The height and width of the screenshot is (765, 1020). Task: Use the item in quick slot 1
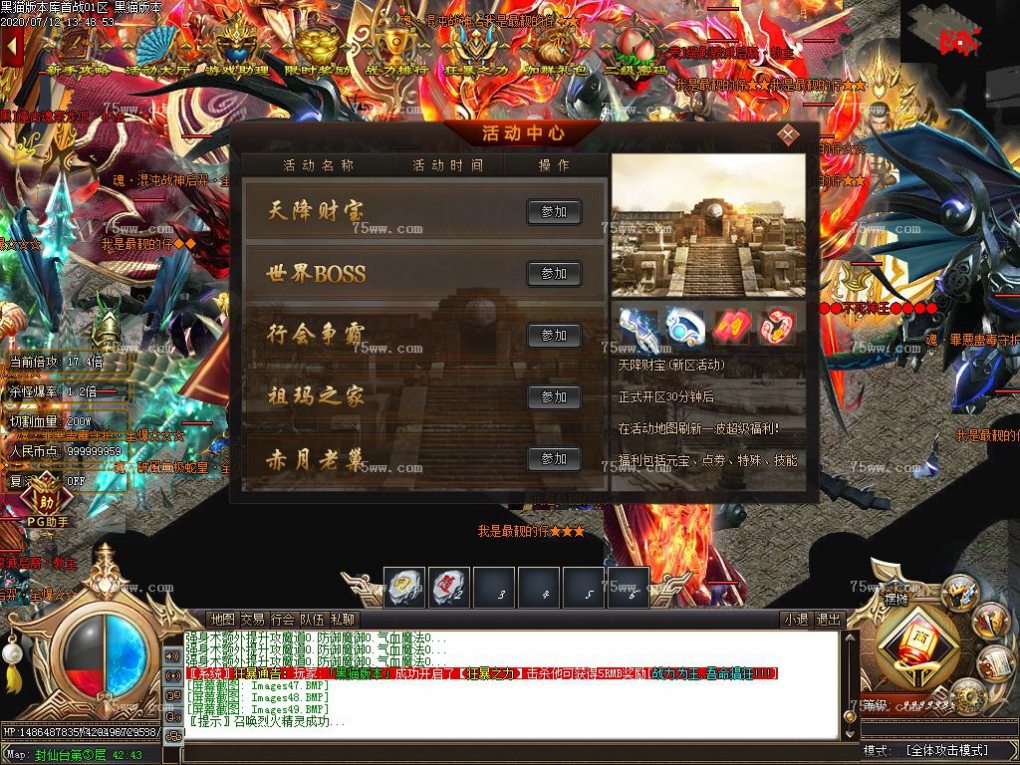(x=404, y=587)
